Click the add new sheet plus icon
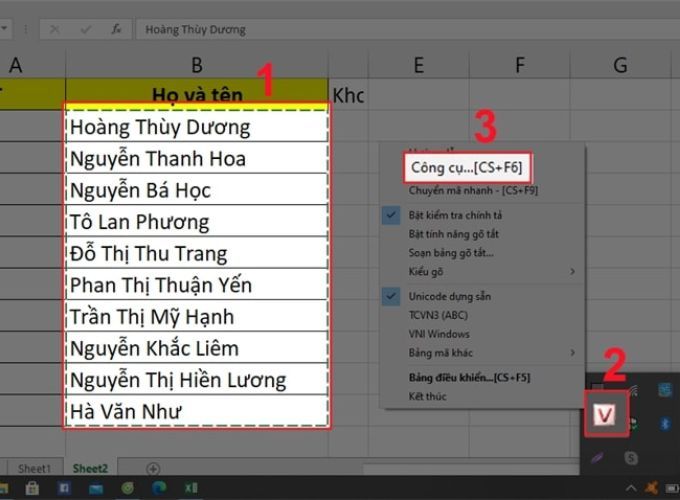 pos(153,468)
